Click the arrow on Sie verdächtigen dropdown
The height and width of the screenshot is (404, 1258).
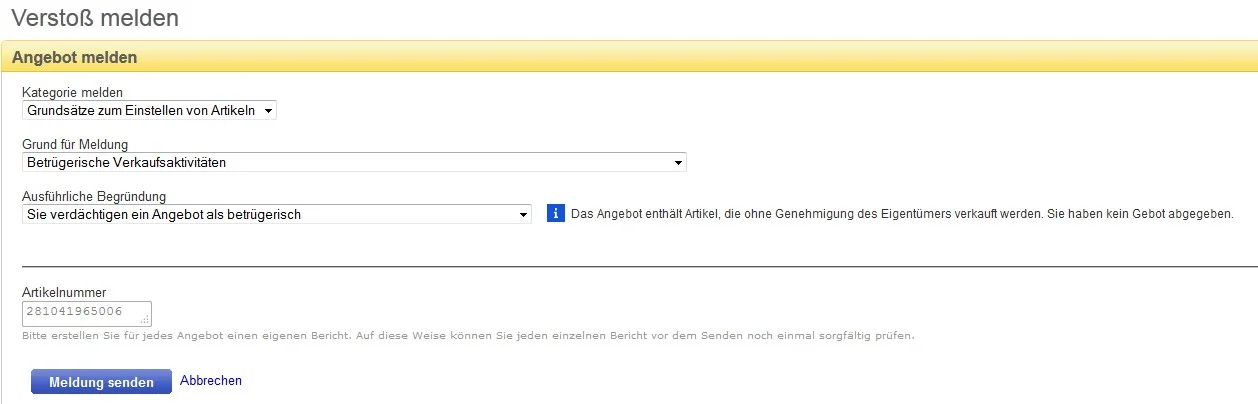(523, 214)
